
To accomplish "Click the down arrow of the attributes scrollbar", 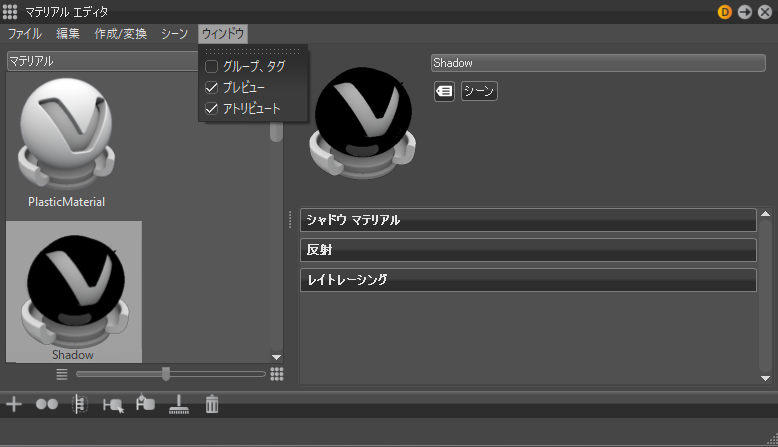I will [766, 379].
